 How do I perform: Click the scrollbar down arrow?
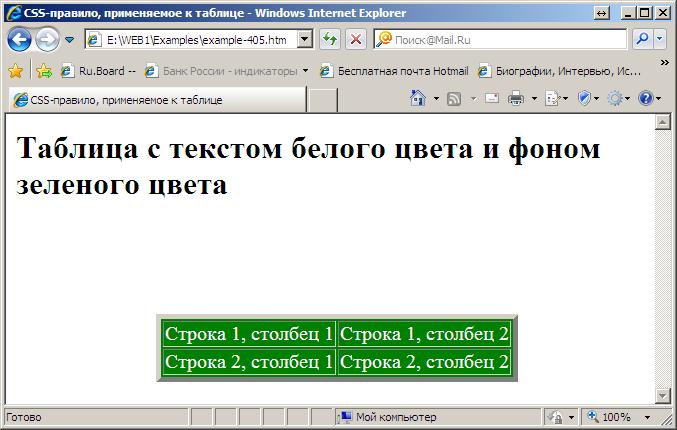pos(662,395)
